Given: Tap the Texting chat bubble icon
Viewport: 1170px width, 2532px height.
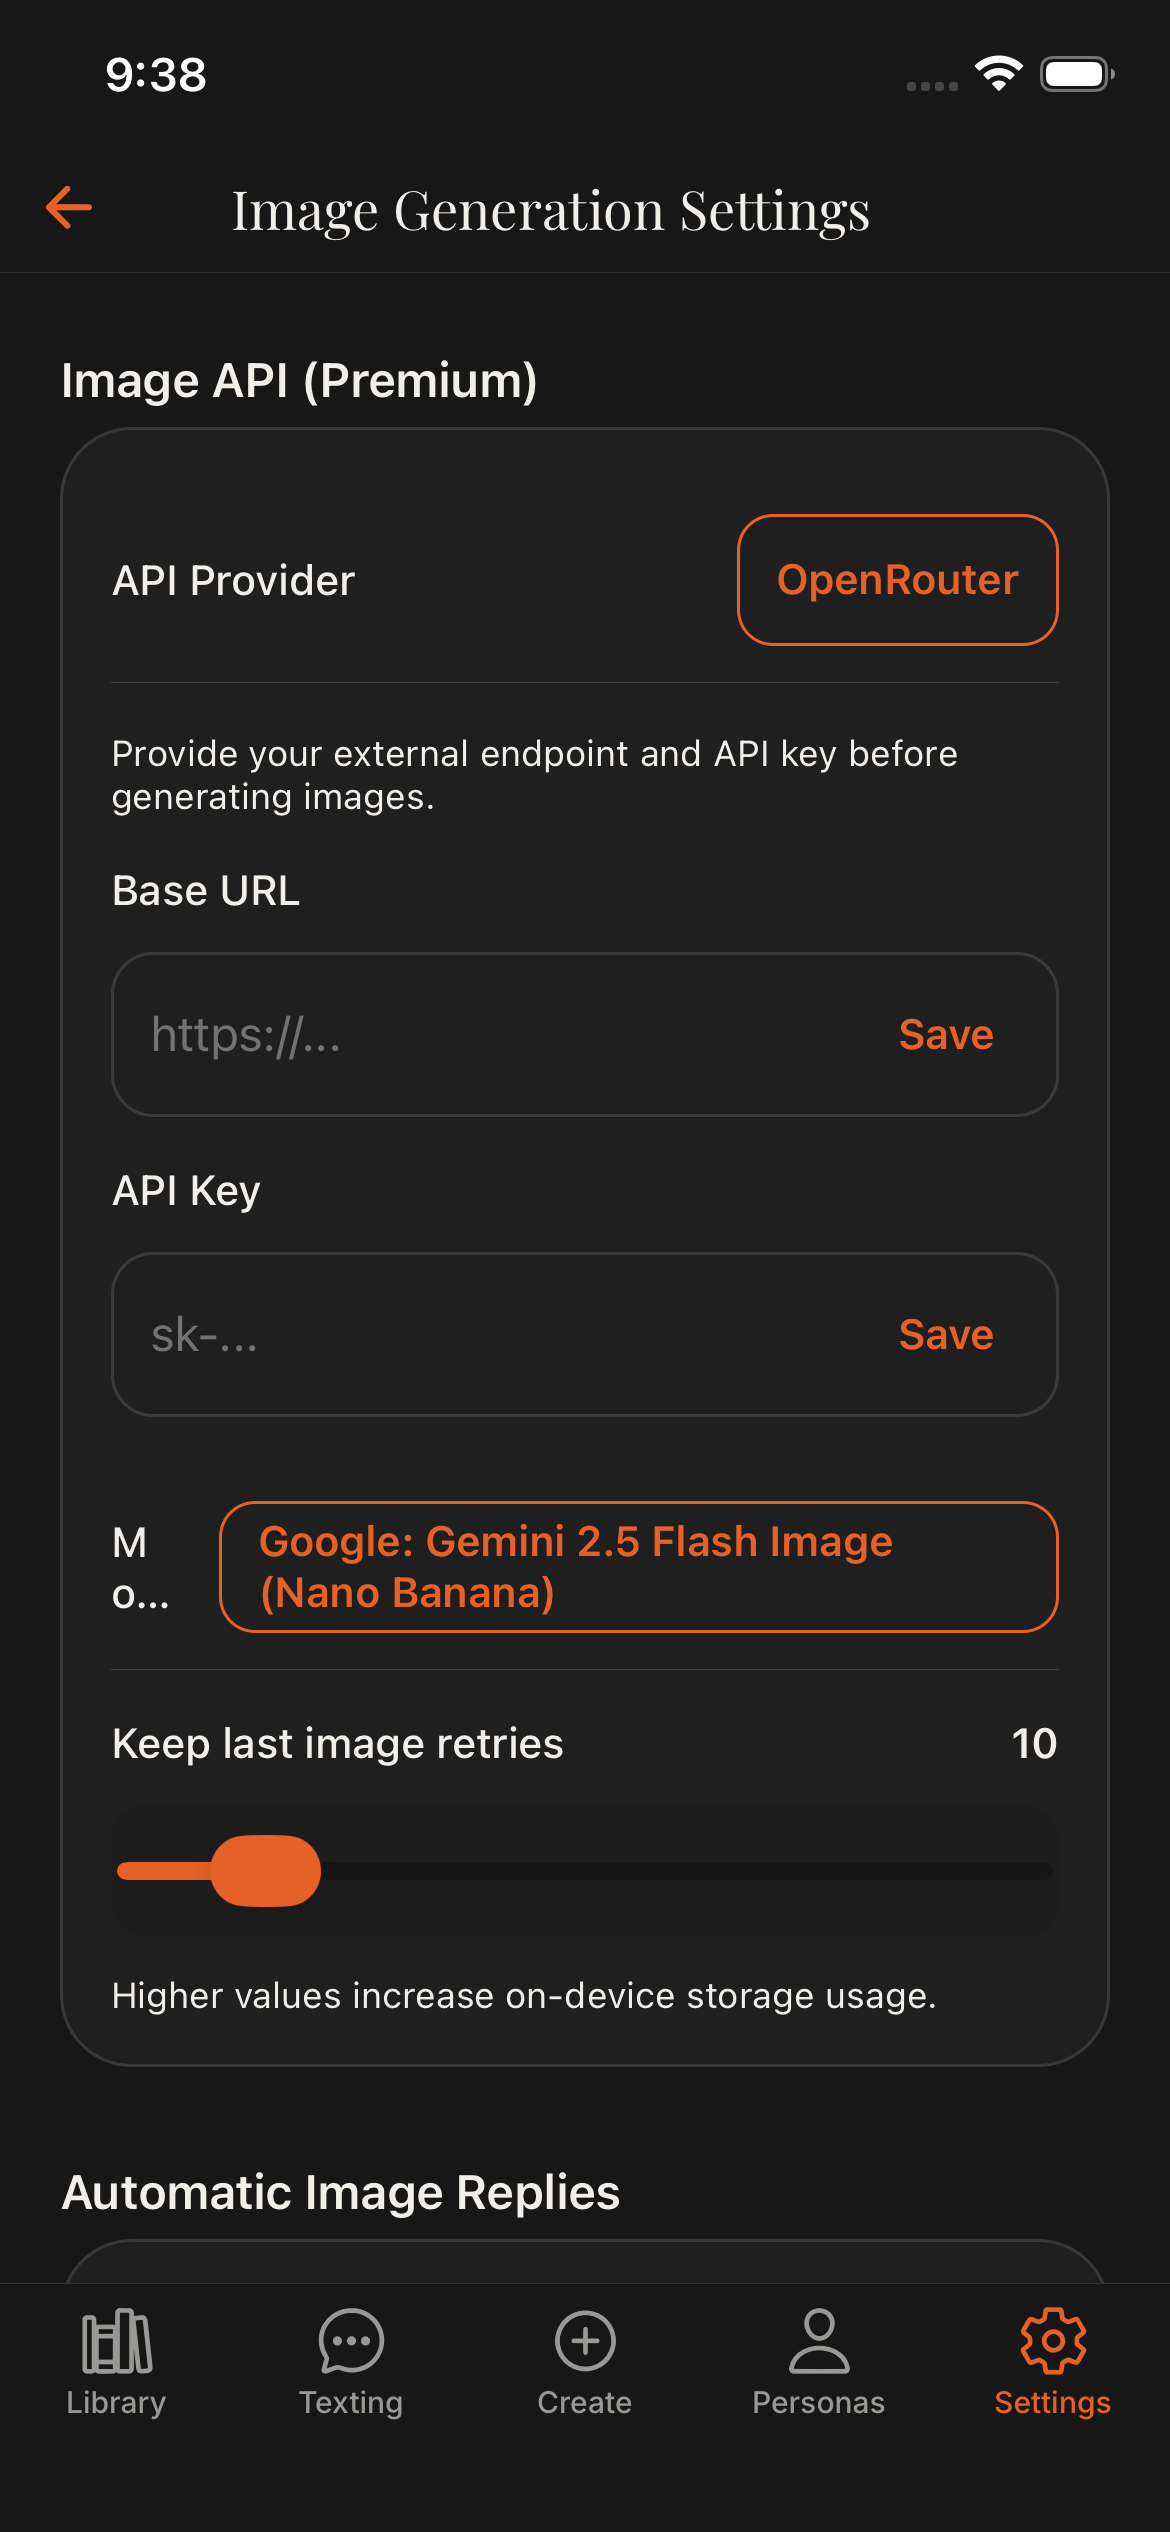Looking at the screenshot, I should (x=350, y=2342).
